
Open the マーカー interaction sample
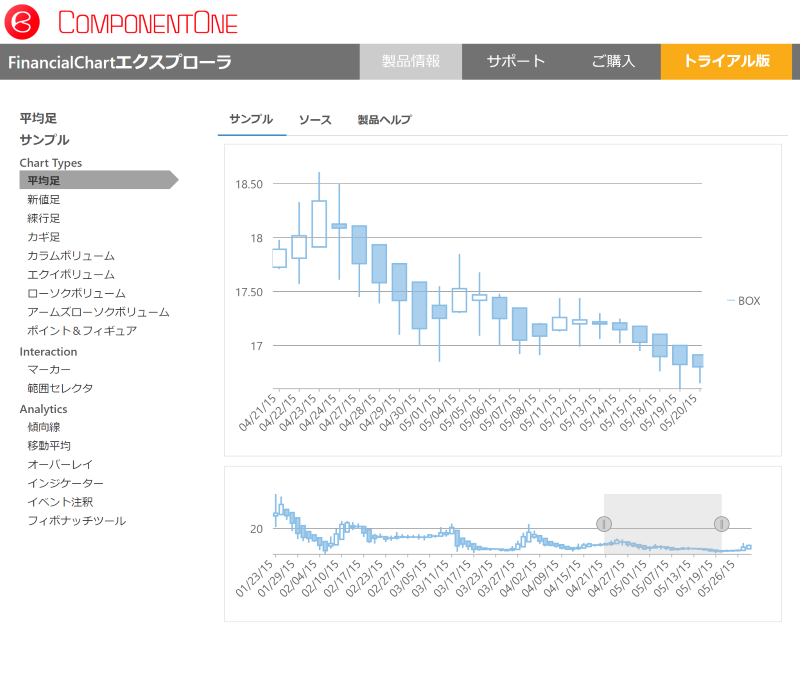49,369
